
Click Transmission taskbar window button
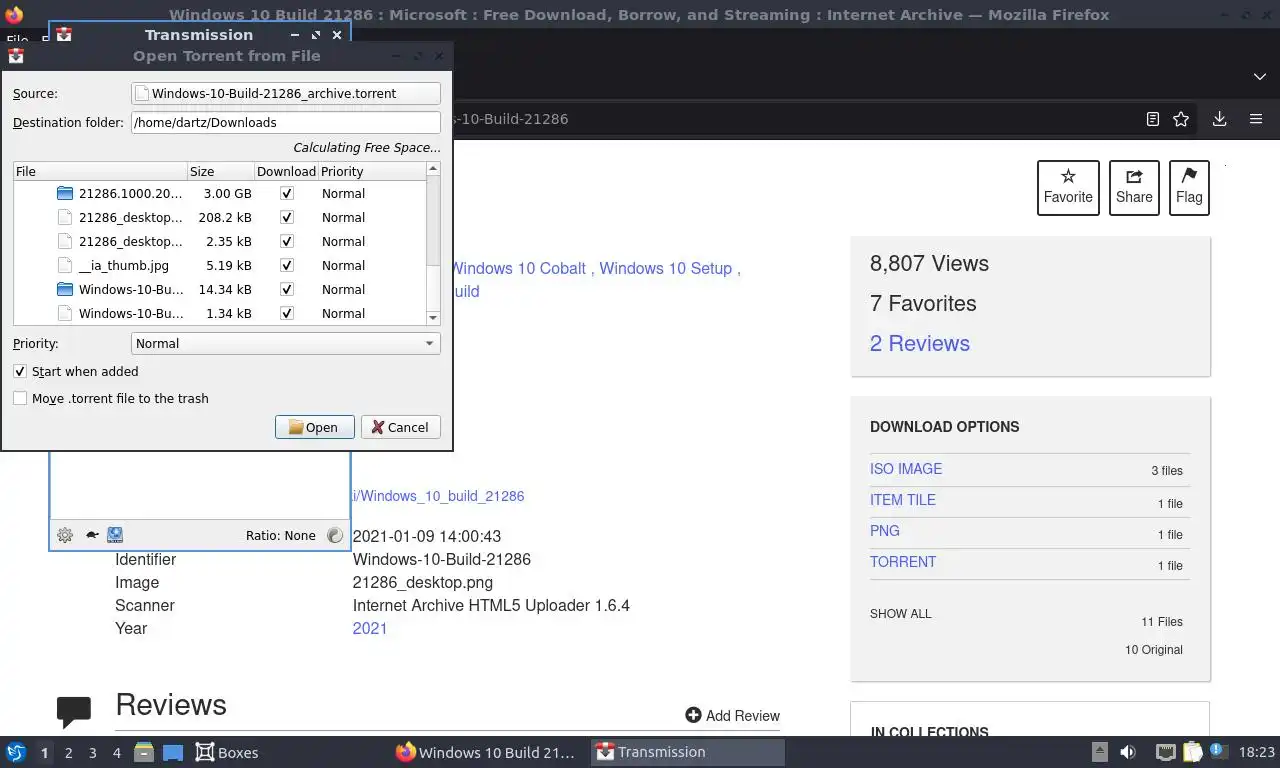point(688,752)
